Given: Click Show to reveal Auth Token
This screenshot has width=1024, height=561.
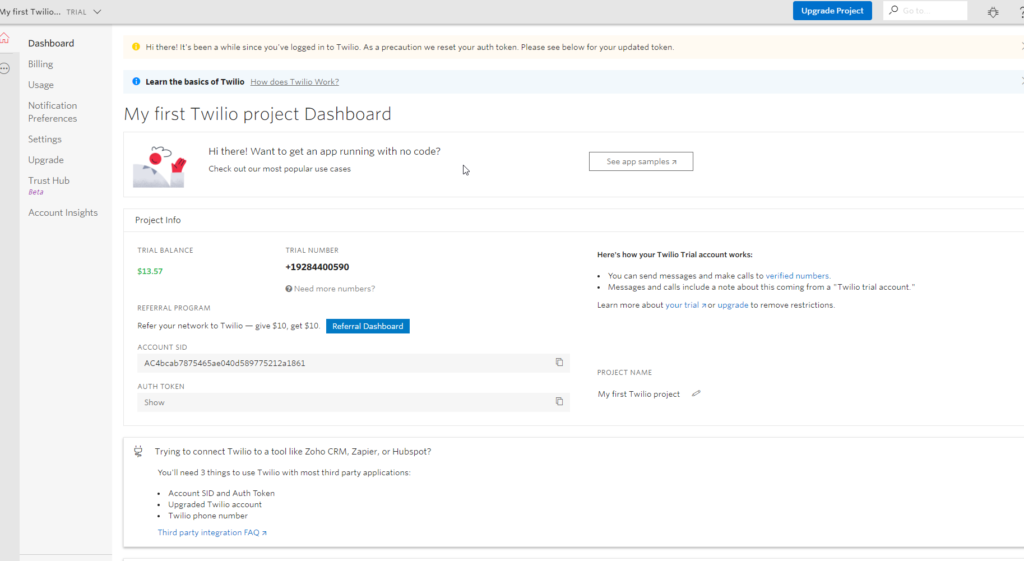Looking at the screenshot, I should pos(154,402).
